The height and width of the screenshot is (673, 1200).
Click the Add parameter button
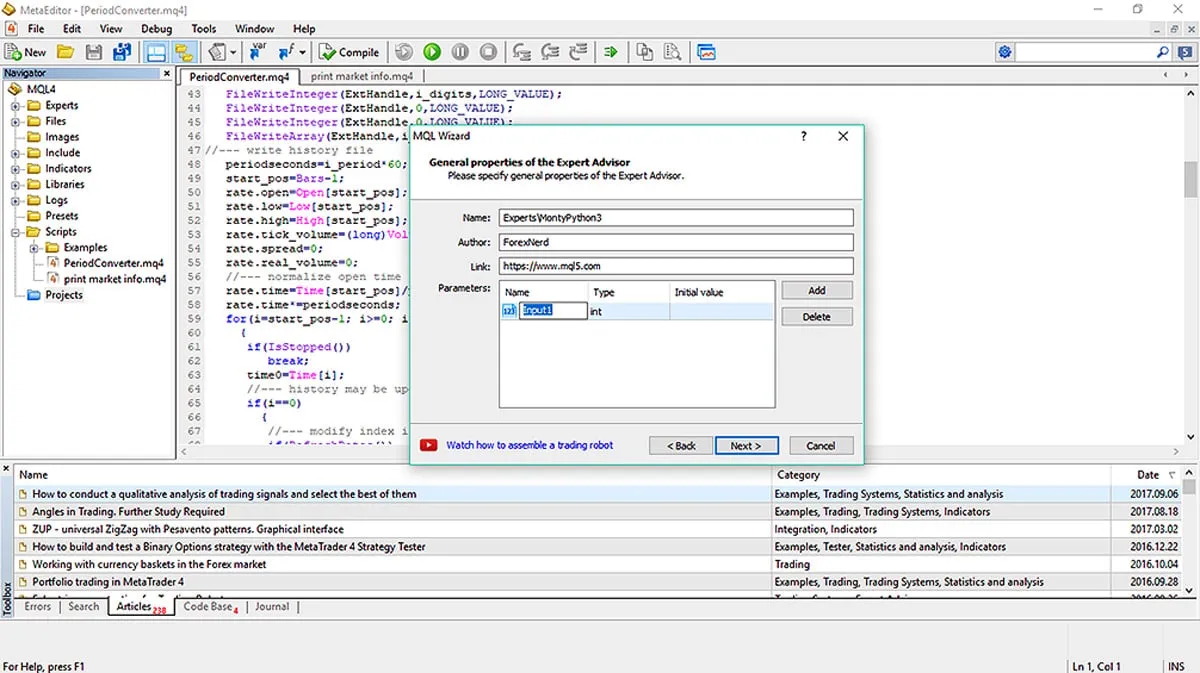816,290
